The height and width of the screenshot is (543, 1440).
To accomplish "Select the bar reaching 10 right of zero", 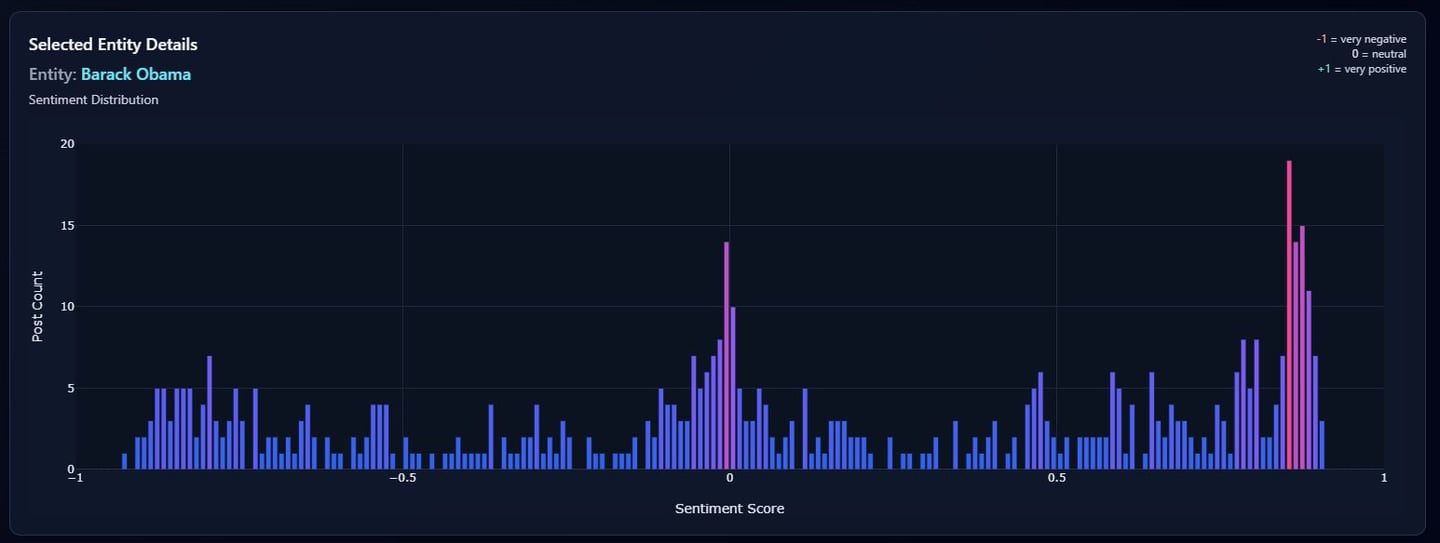I will point(733,388).
